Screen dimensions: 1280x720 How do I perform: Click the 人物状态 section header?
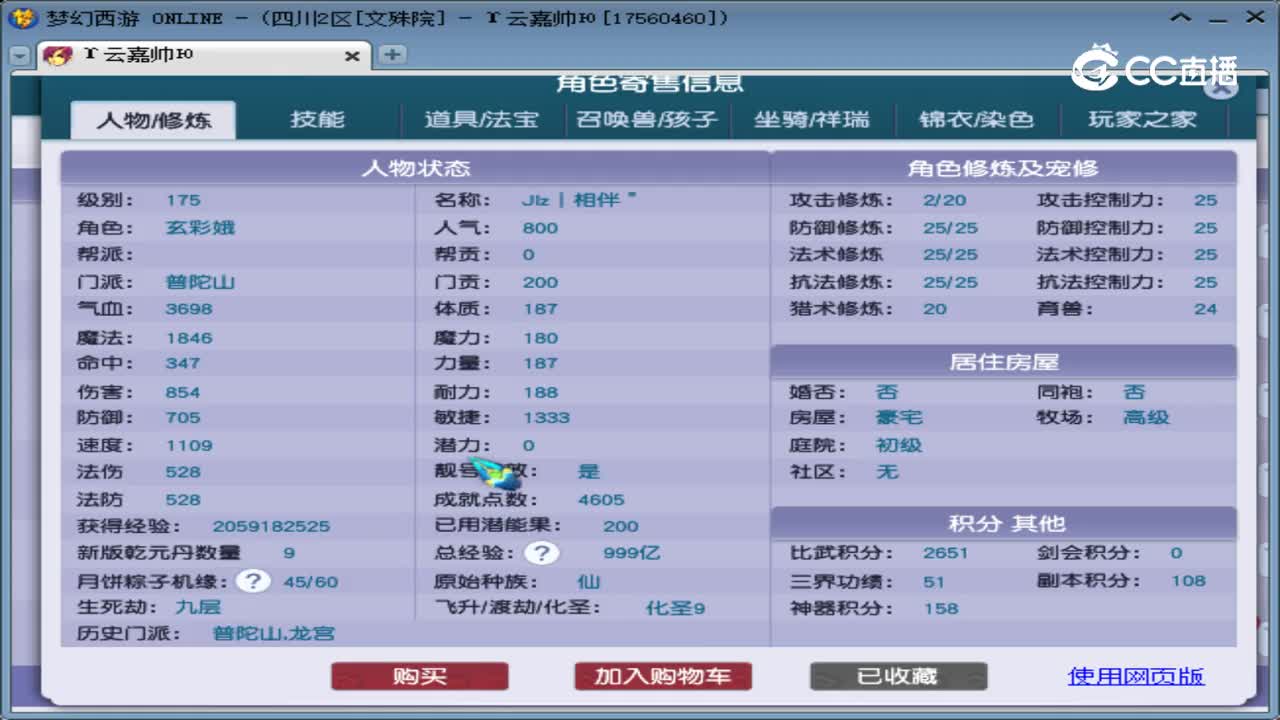pos(415,168)
